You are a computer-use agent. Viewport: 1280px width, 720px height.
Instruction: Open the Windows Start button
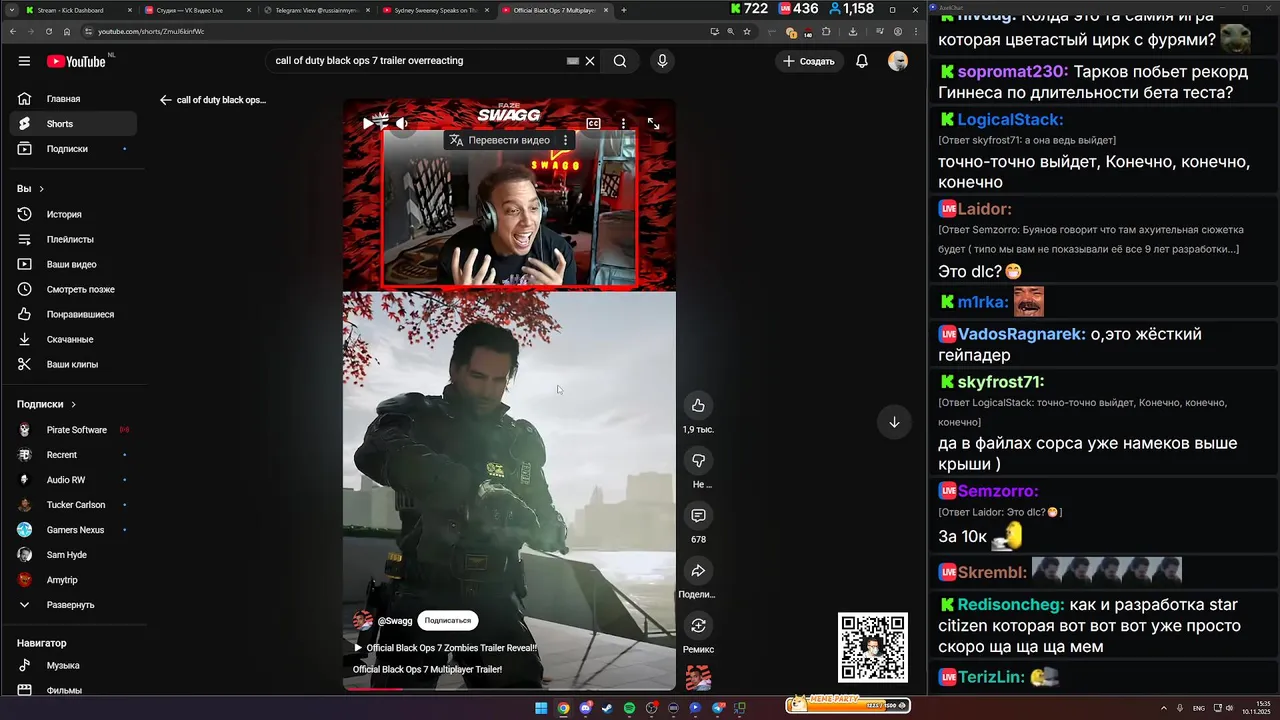(x=541, y=708)
